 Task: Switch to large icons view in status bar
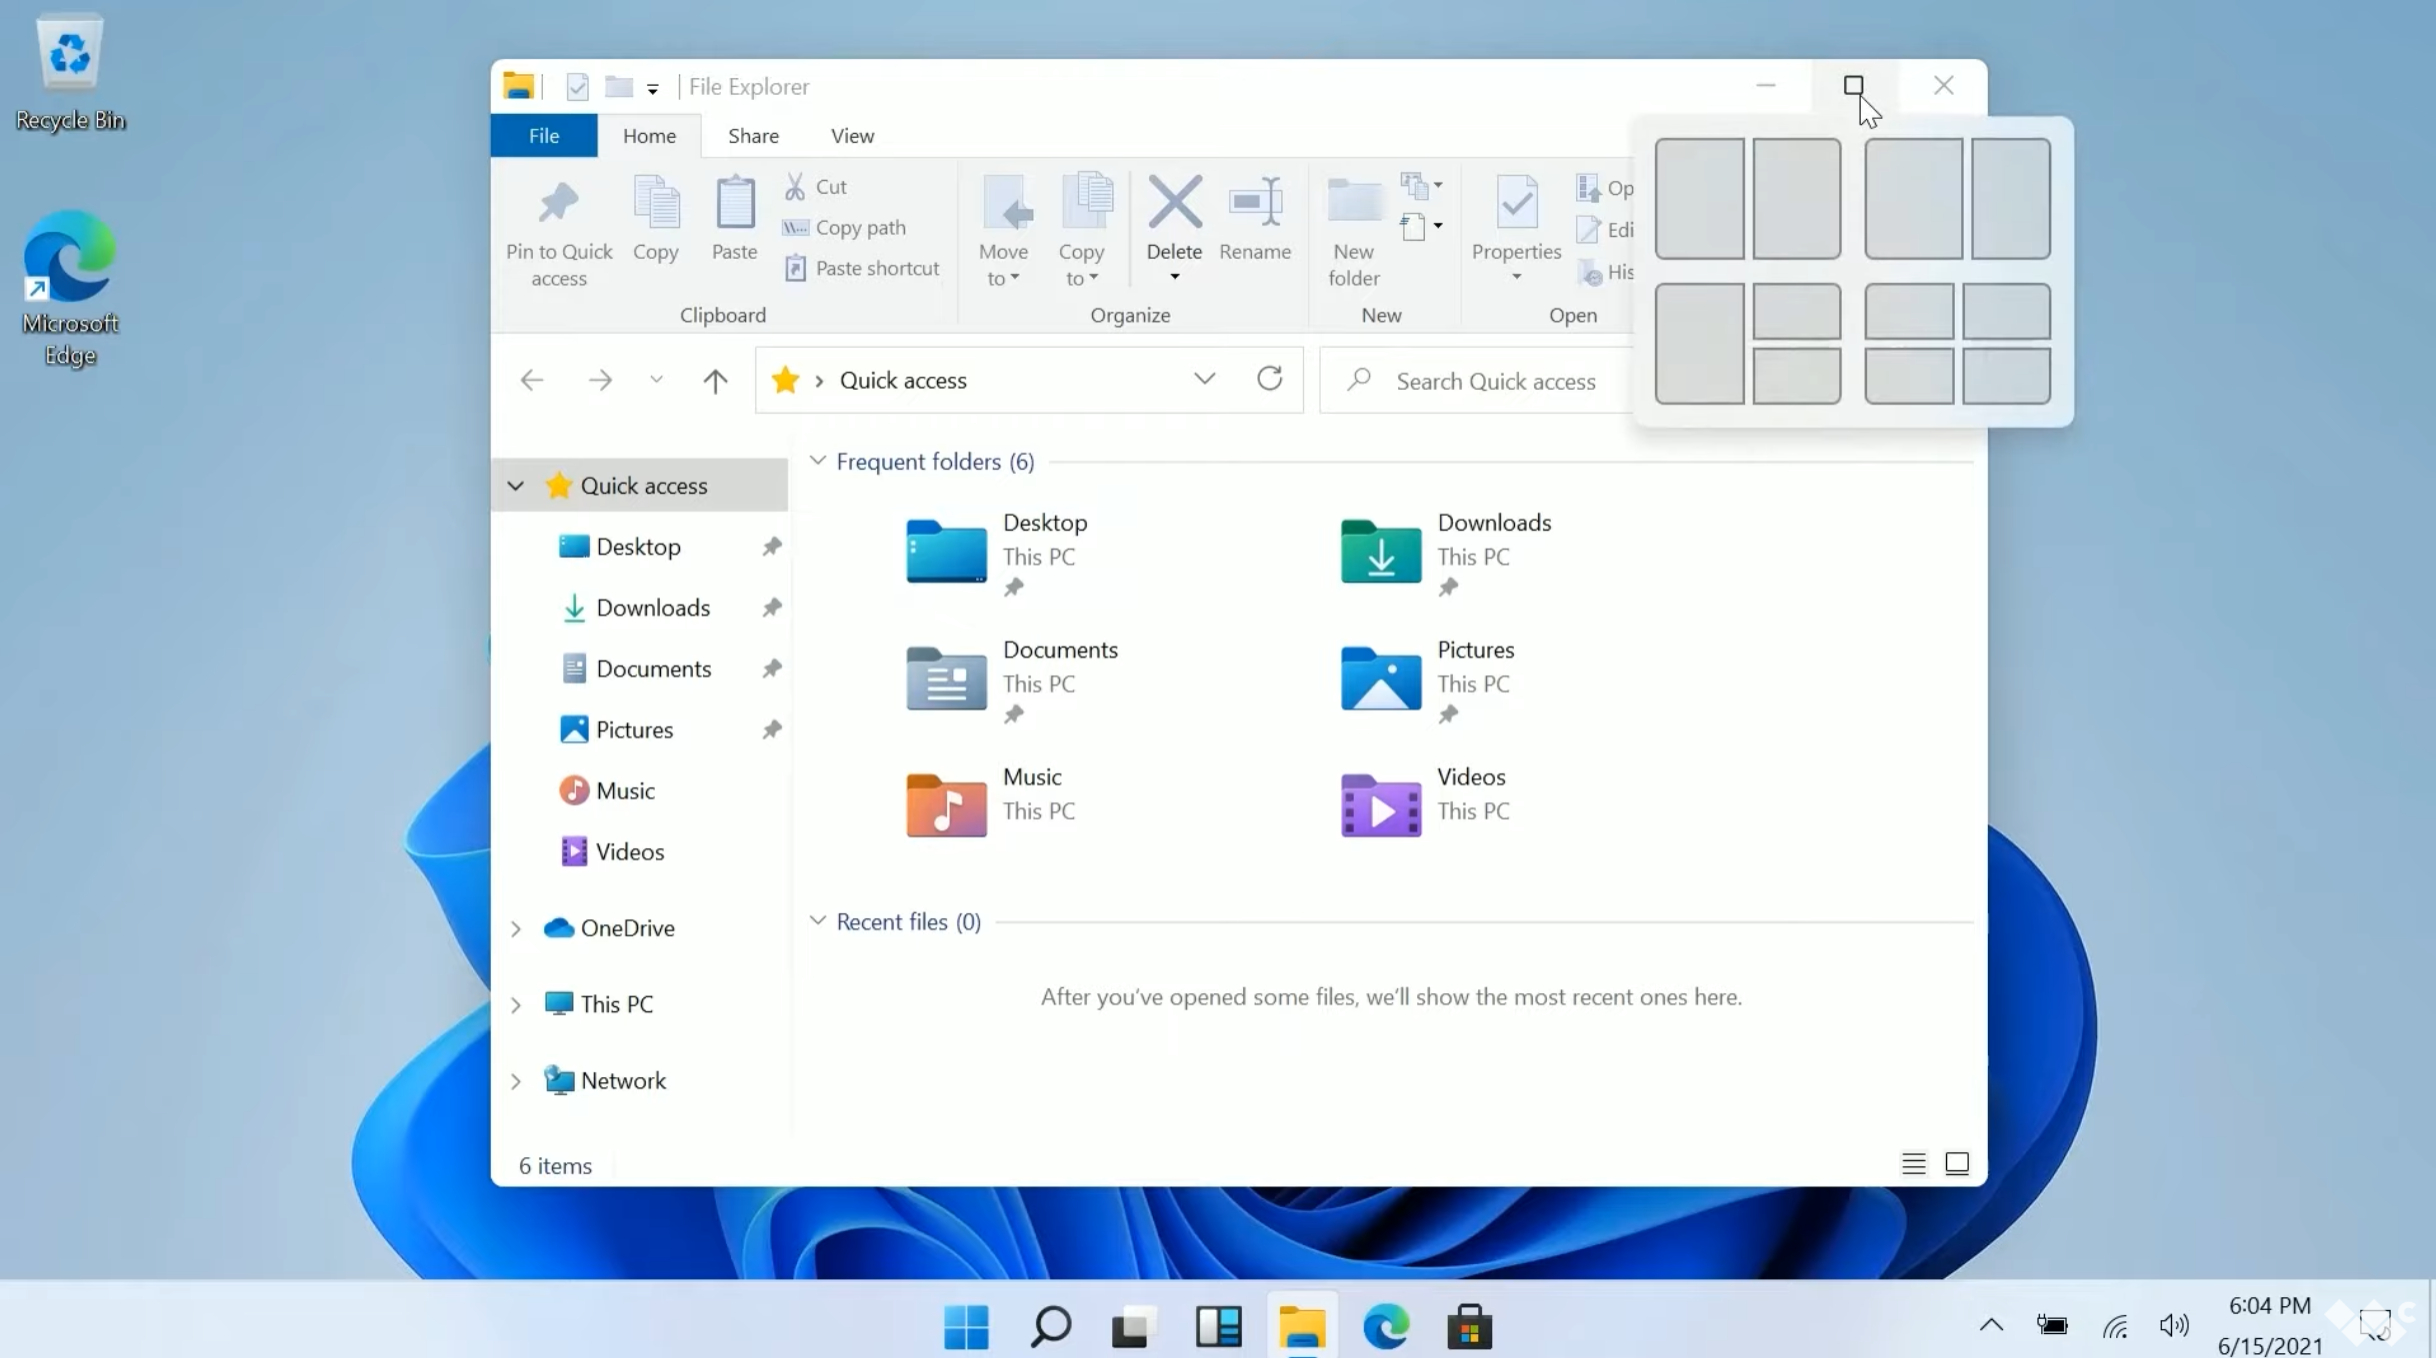pyautogui.click(x=1957, y=1163)
